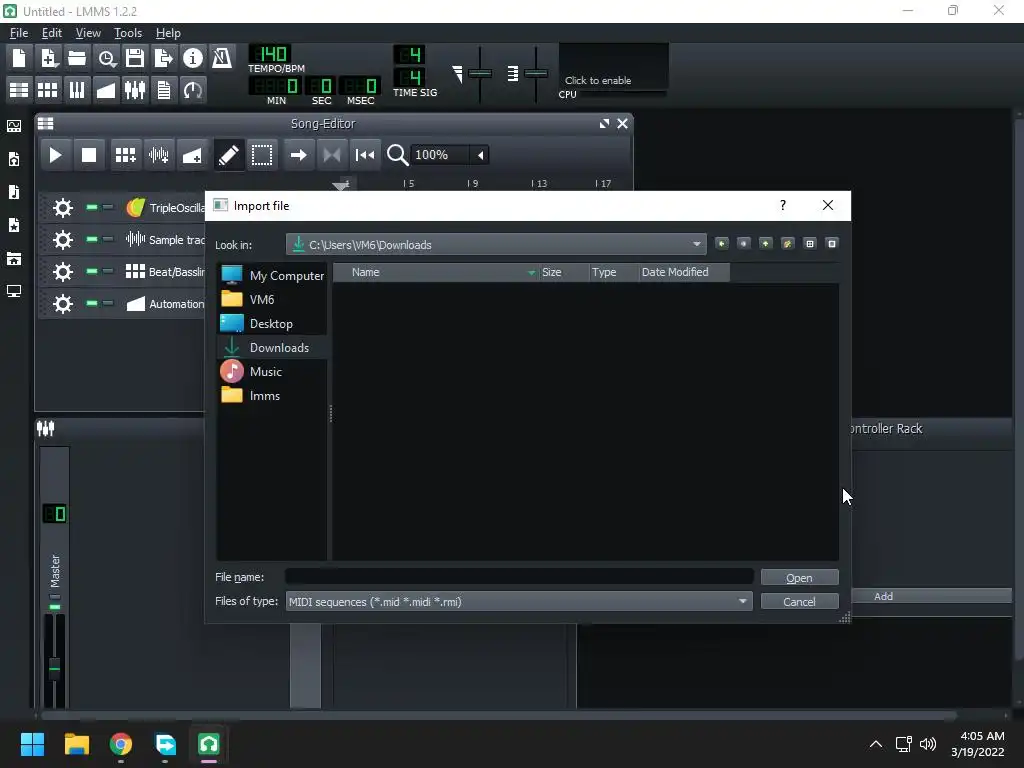Viewport: 1024px width, 768px height.
Task: Open existing project folder icon
Action: [77, 58]
